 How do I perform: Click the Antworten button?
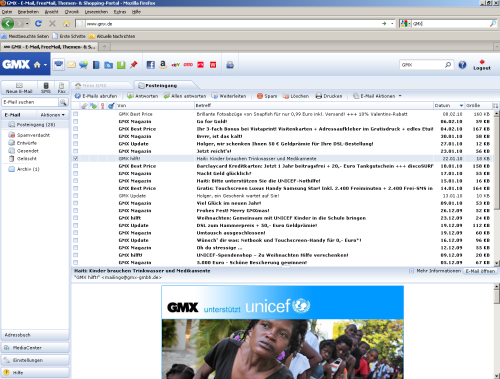tap(142, 96)
